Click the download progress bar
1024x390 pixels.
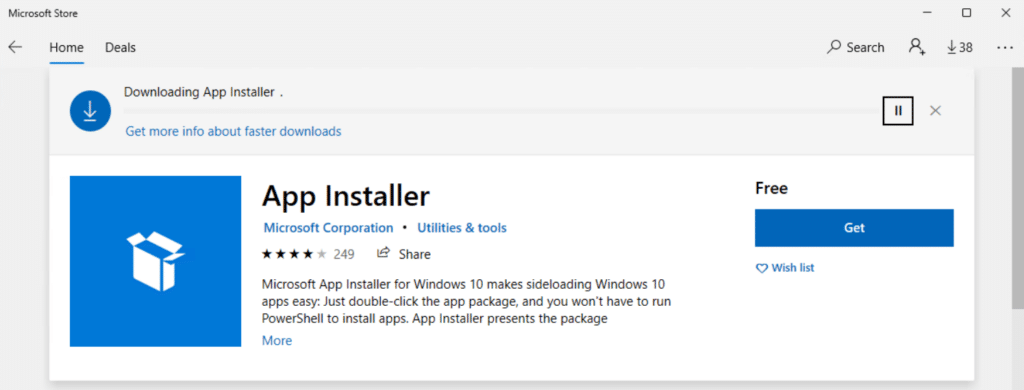502,111
